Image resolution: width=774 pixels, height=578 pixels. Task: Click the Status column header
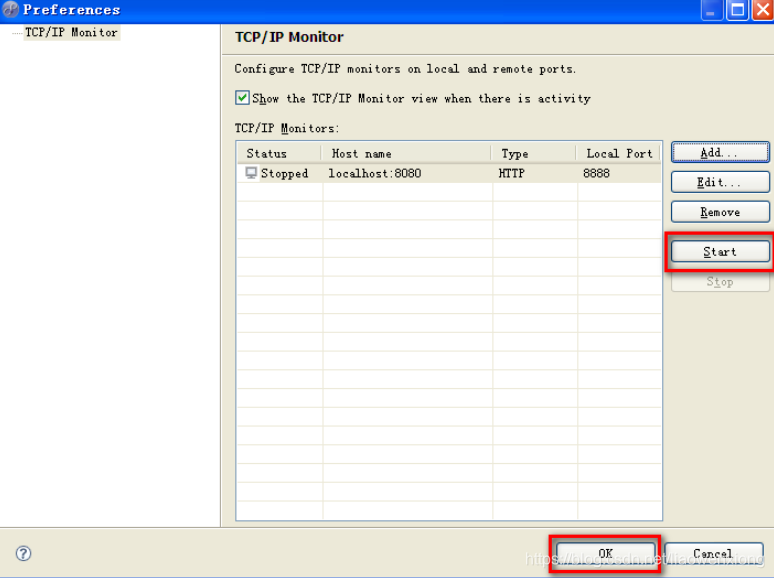coord(279,154)
